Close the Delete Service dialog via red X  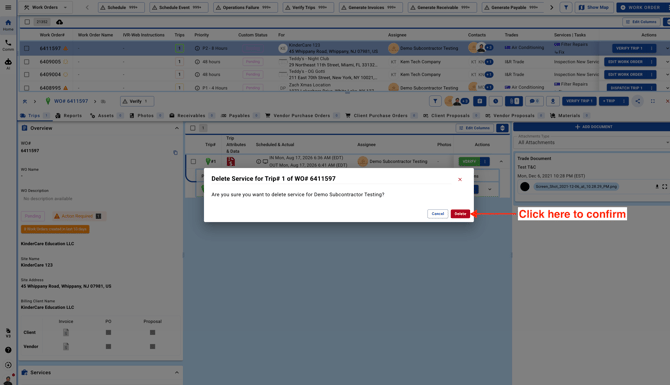(460, 179)
